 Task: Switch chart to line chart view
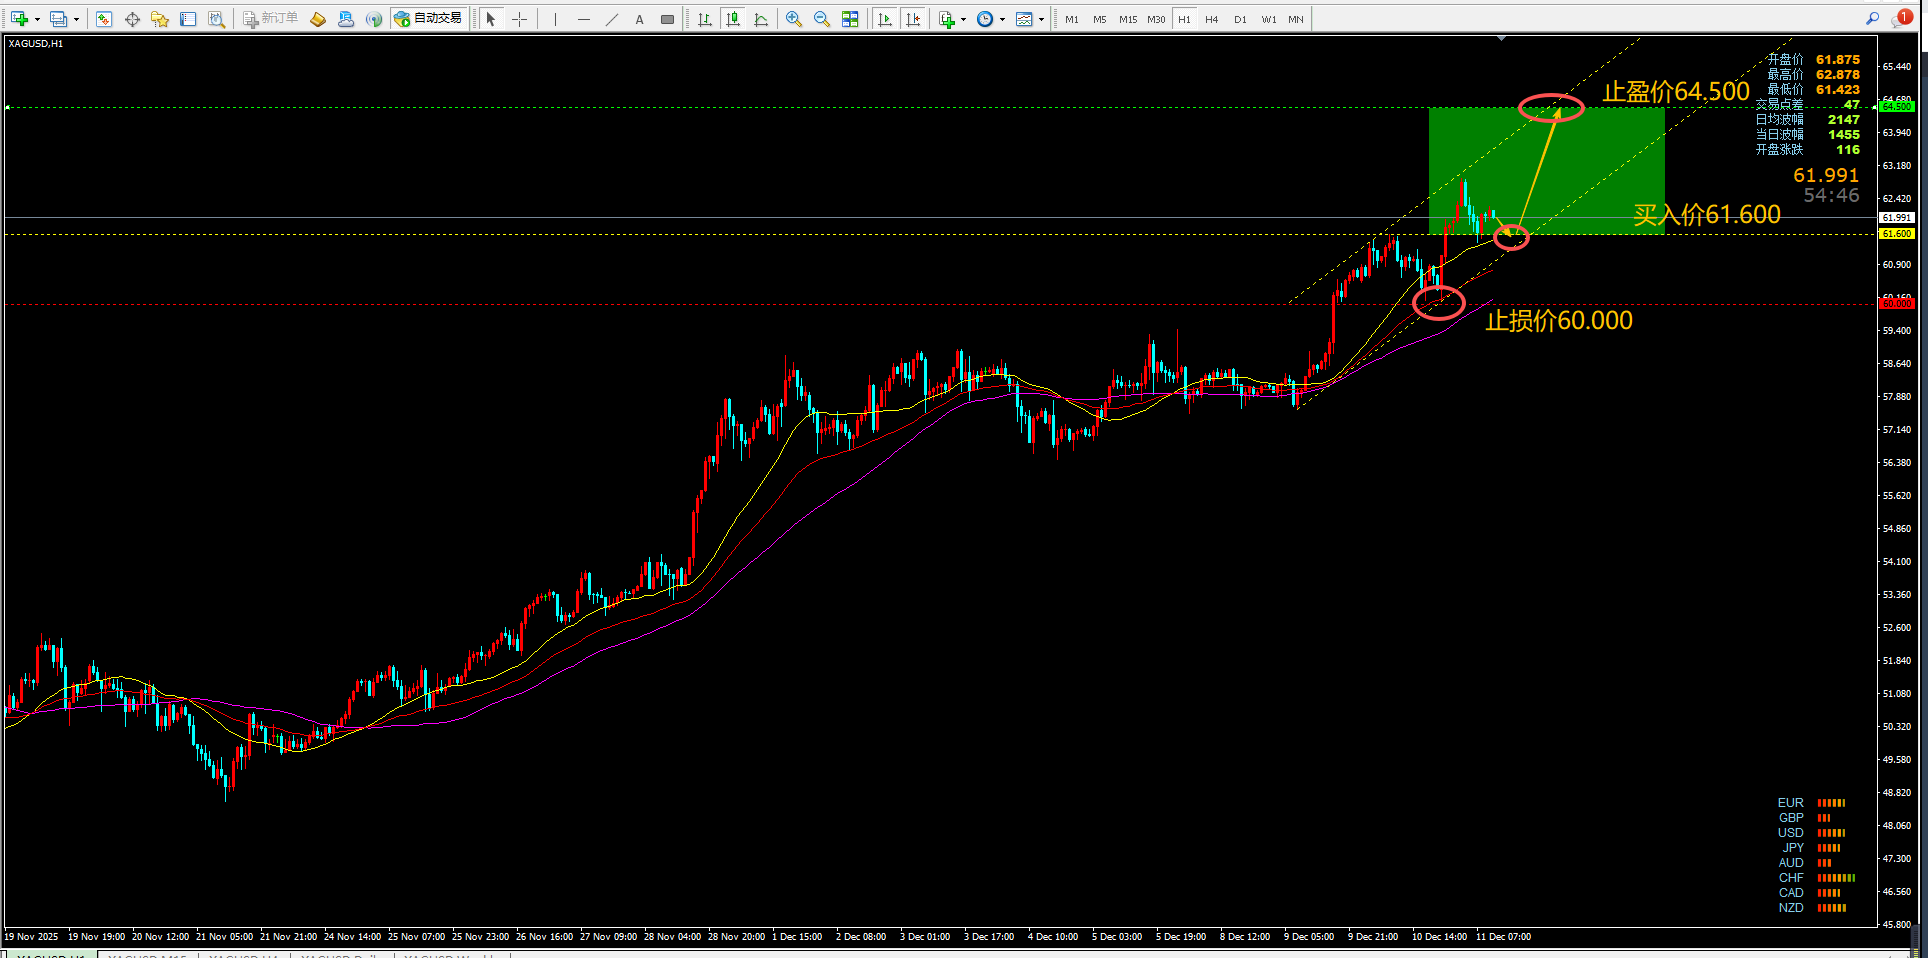point(761,19)
